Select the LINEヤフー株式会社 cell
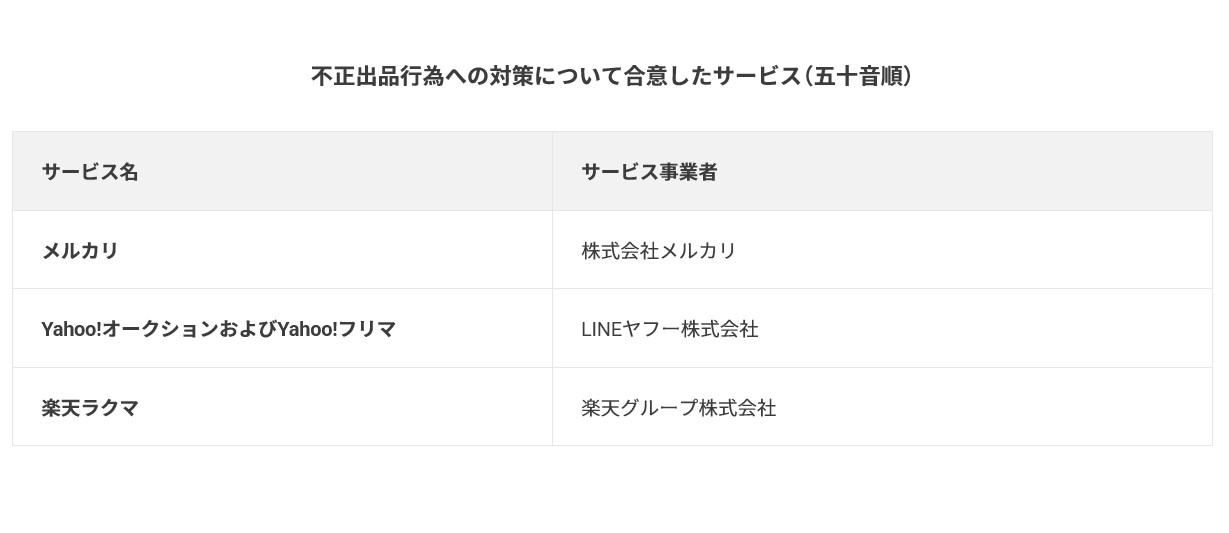 tap(670, 329)
